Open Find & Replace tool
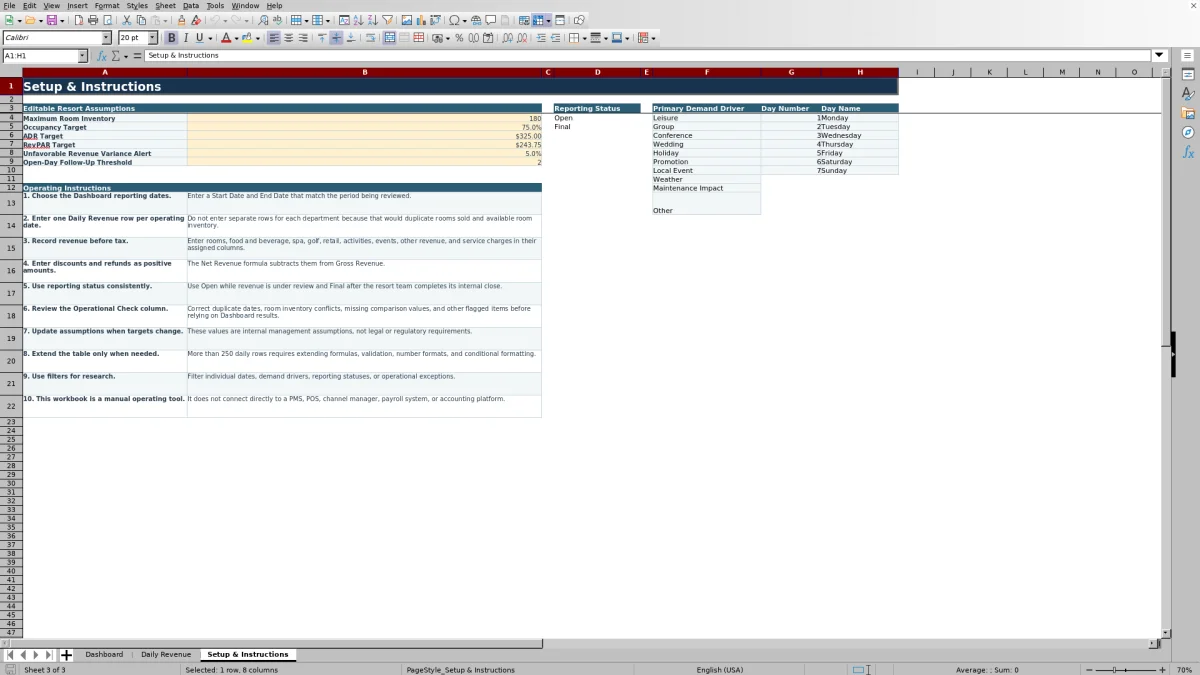The height and width of the screenshot is (675, 1200). [x=263, y=20]
